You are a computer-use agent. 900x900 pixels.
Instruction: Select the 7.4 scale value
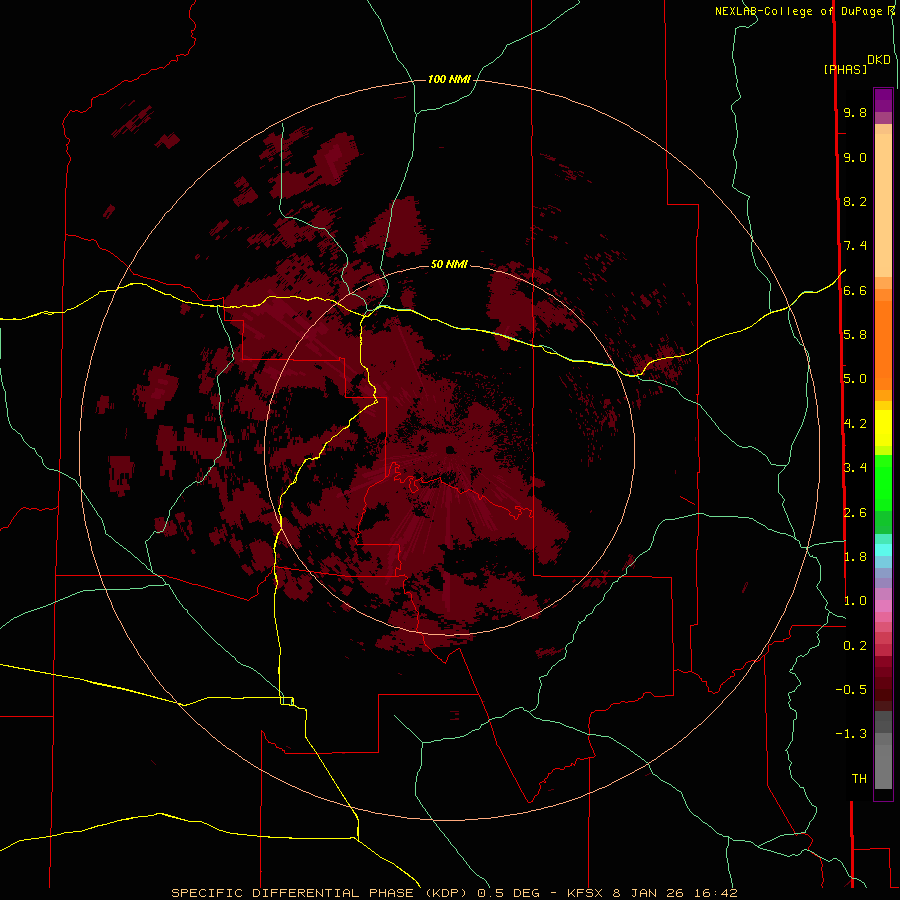click(855, 246)
